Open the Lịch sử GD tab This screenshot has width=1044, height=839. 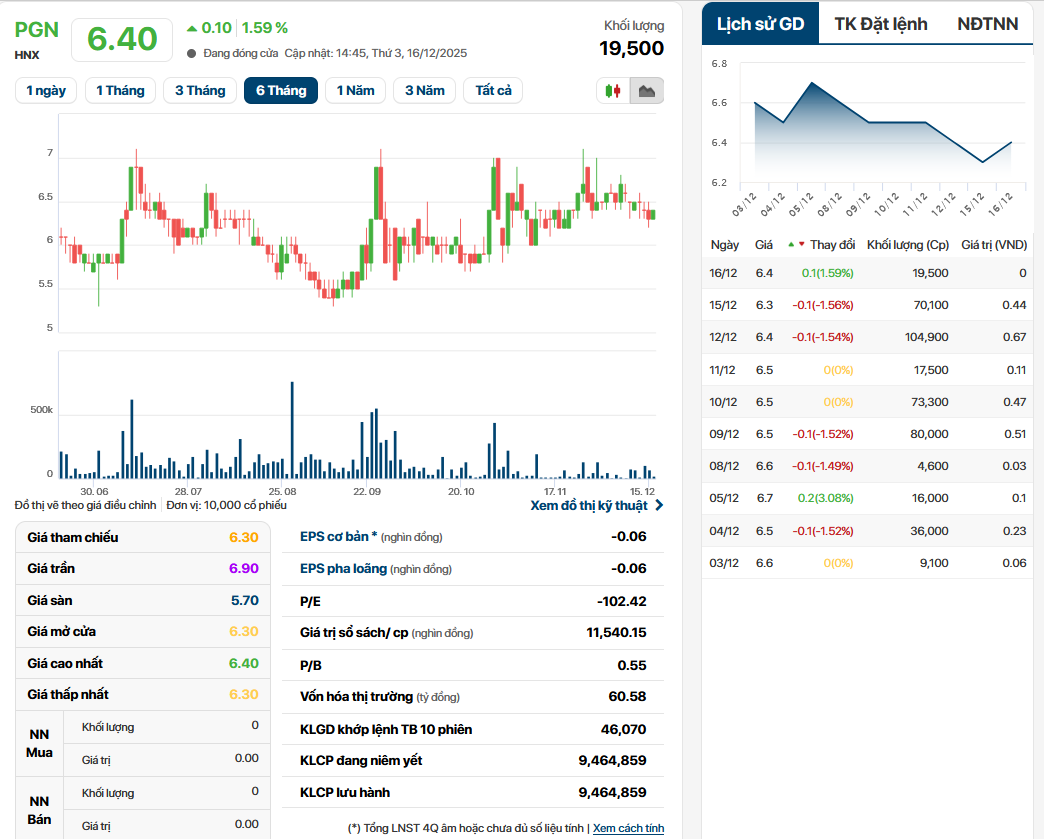click(x=760, y=24)
